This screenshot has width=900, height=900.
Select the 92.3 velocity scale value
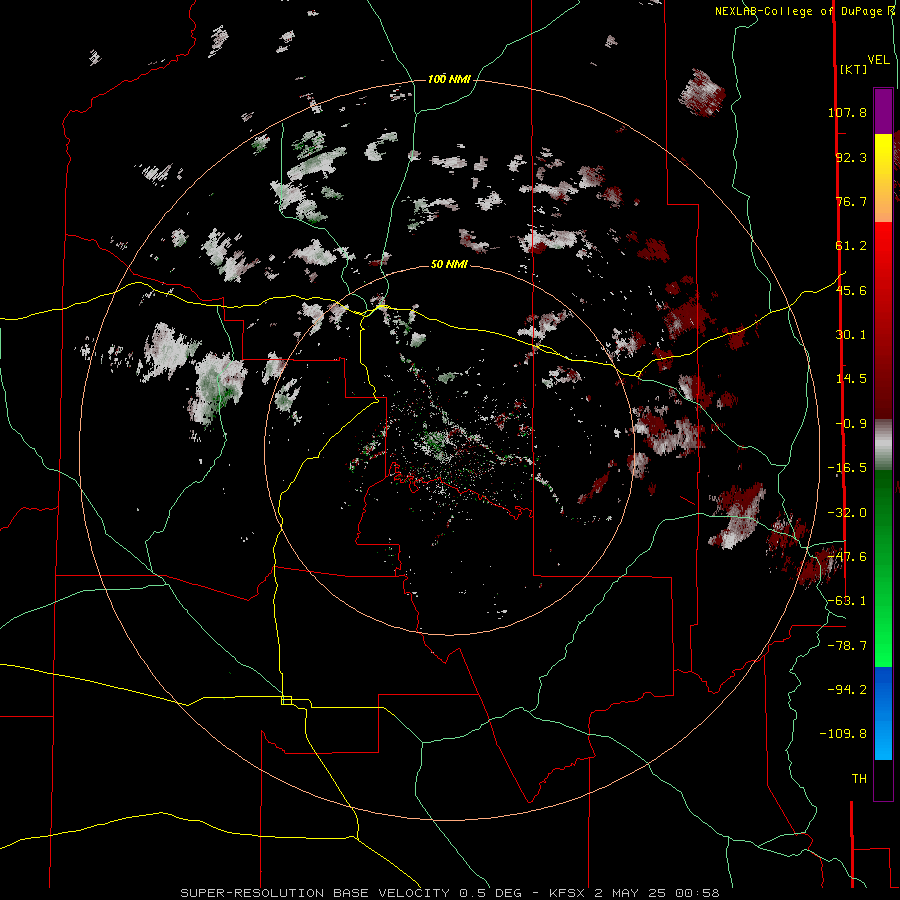click(x=851, y=157)
